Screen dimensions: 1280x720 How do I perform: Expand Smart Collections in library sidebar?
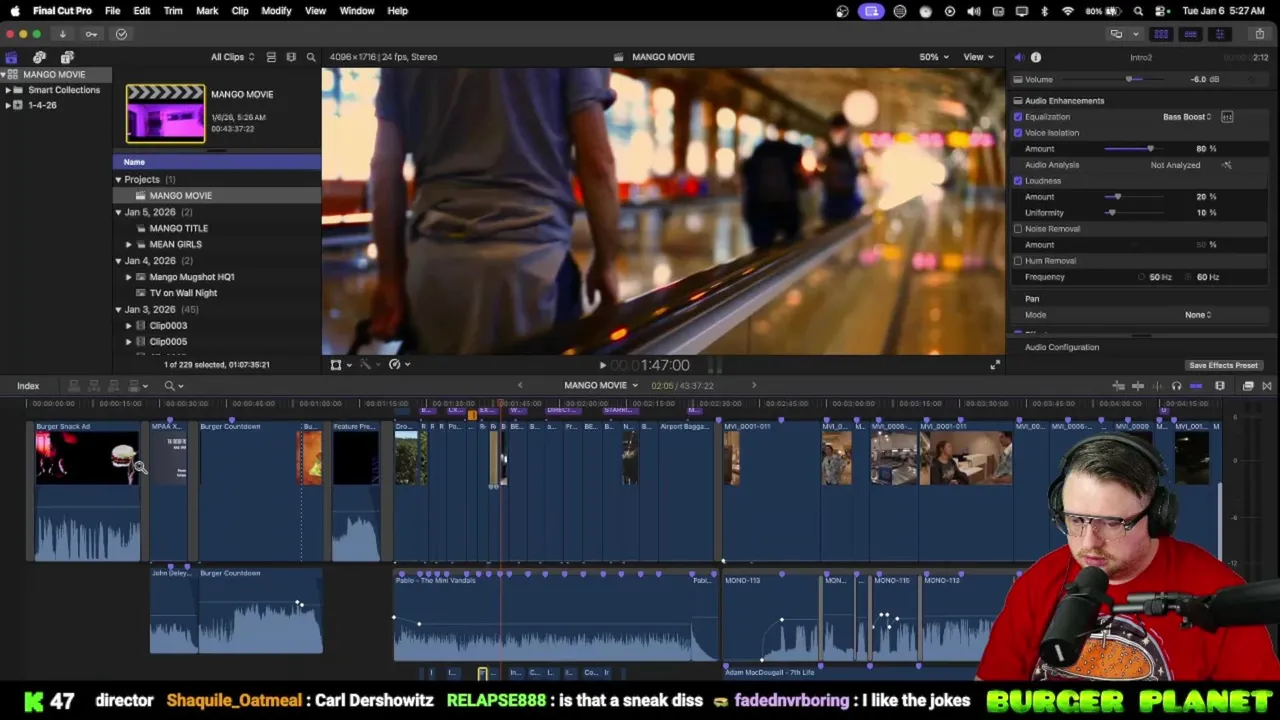tap(8, 90)
